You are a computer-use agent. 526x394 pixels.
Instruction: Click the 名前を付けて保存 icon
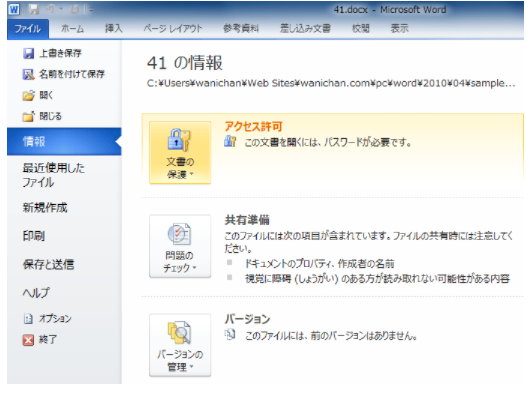tap(29, 74)
